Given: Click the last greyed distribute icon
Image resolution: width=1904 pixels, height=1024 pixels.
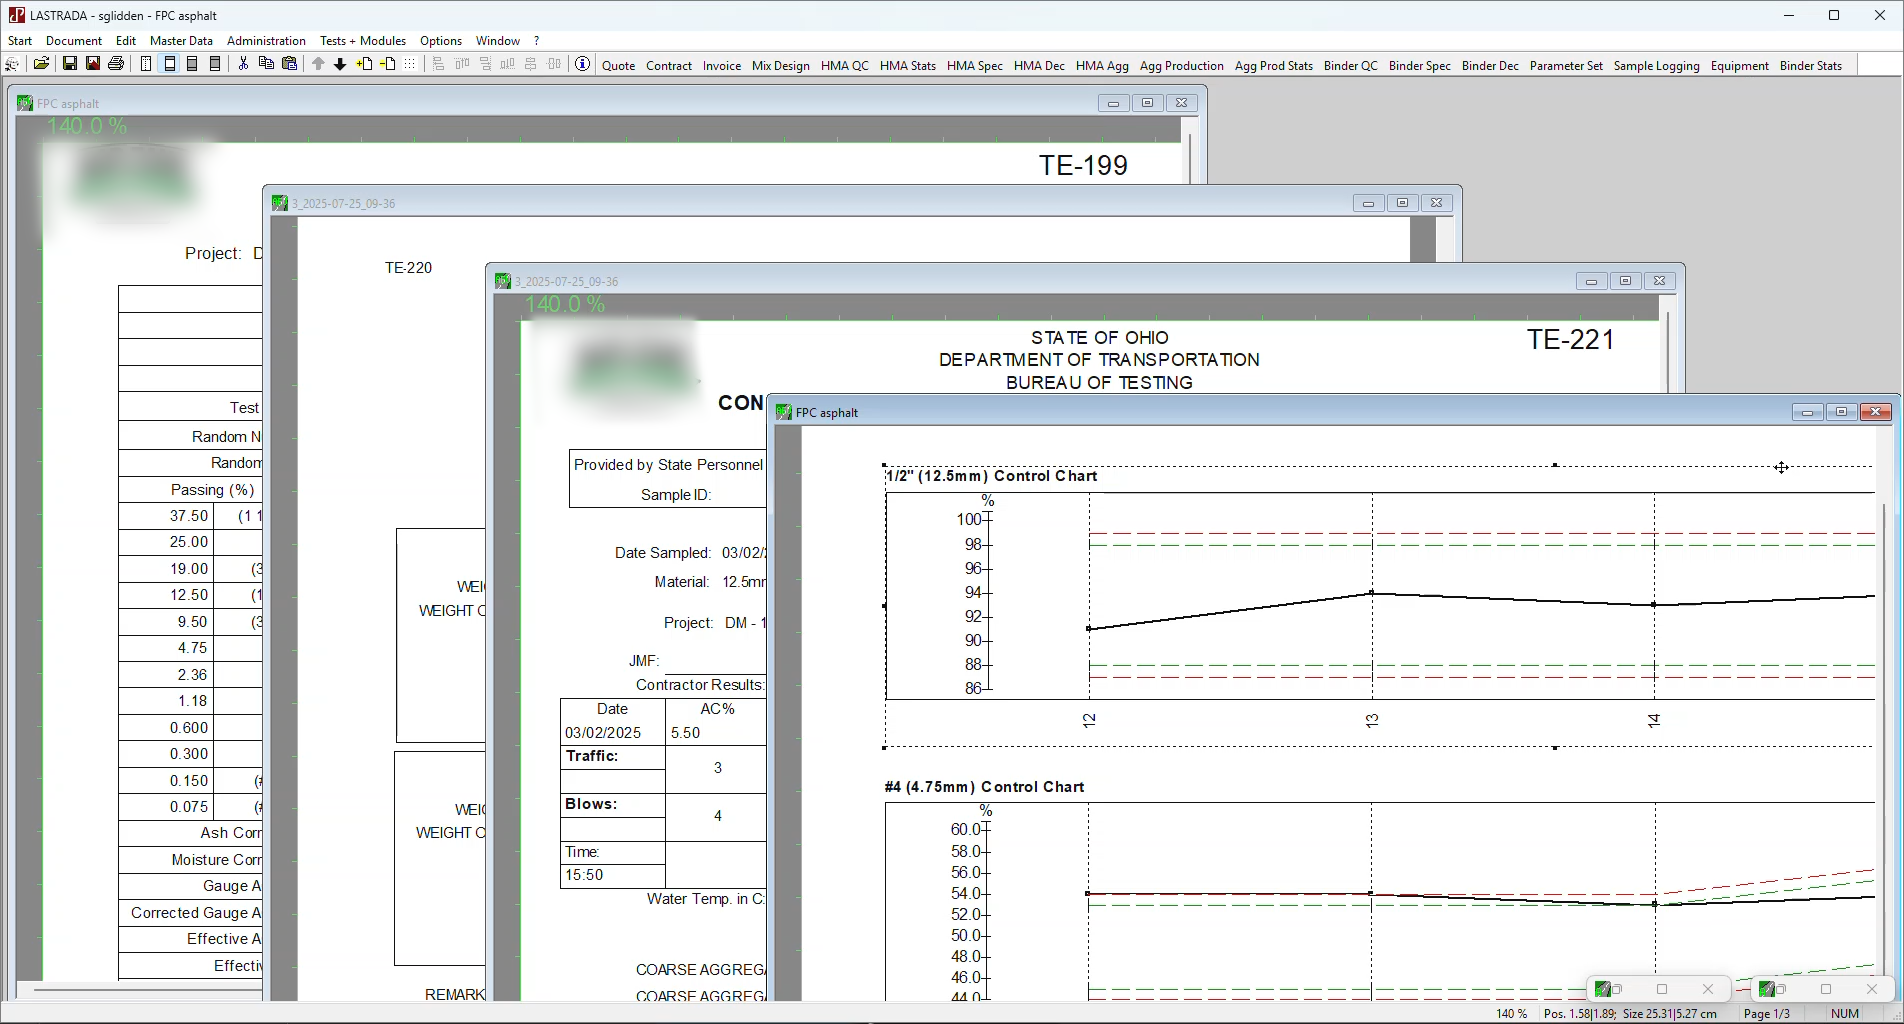Looking at the screenshot, I should click(x=555, y=64).
